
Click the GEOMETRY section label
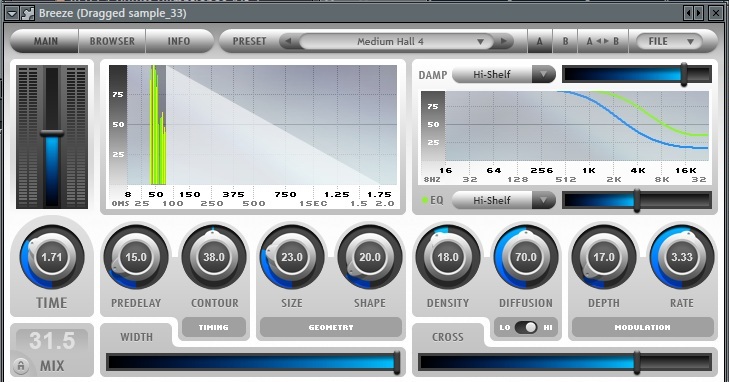331,328
